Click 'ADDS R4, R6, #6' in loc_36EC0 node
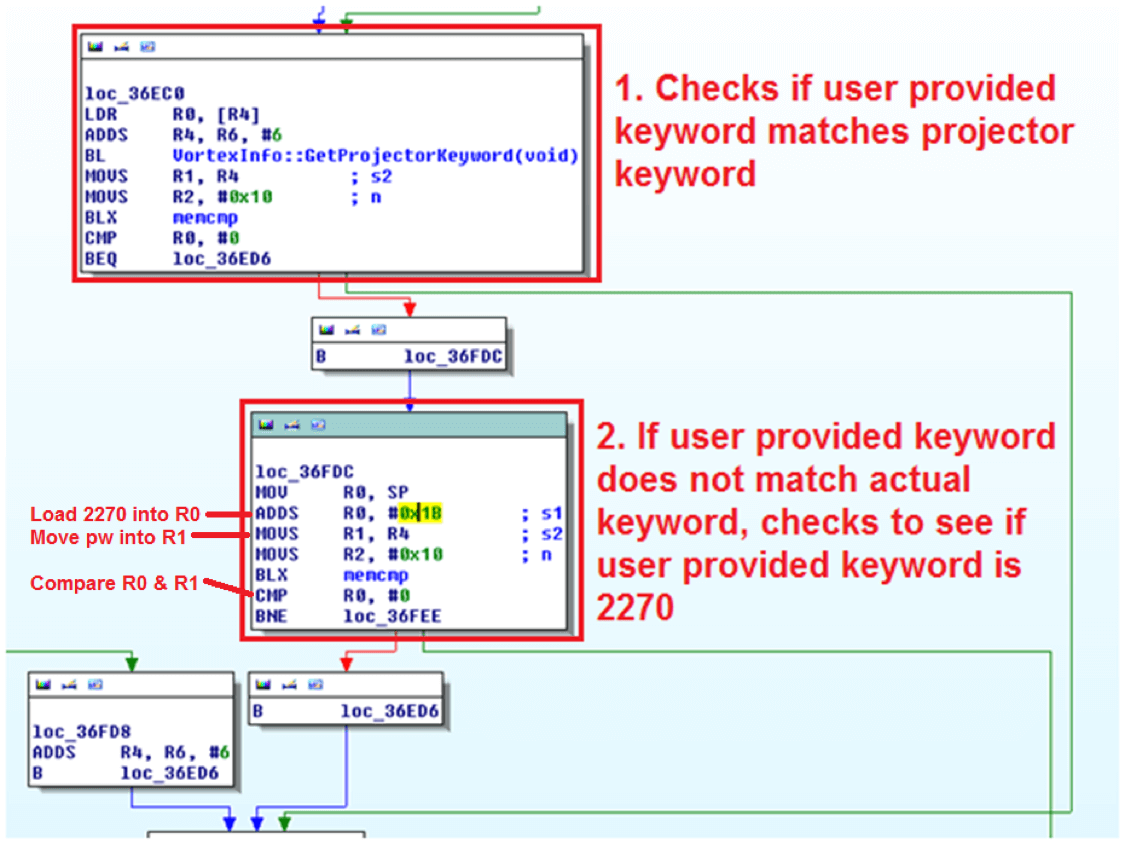This screenshot has width=1125, height=844. point(184,135)
